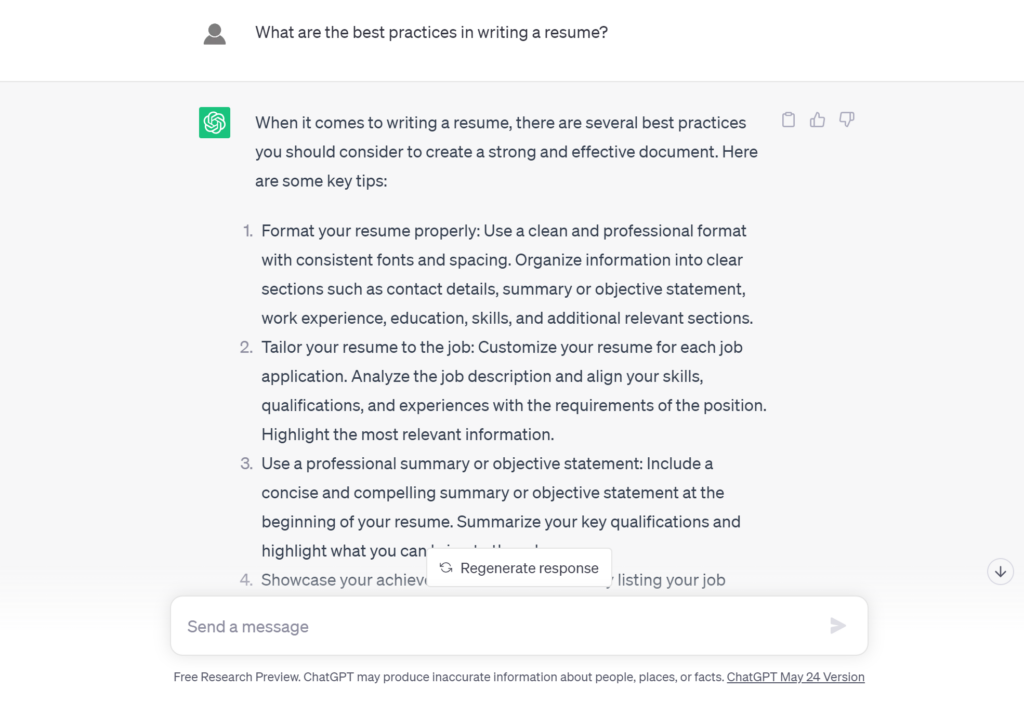
Task: Focus the Send a message input field
Action: pos(519,626)
